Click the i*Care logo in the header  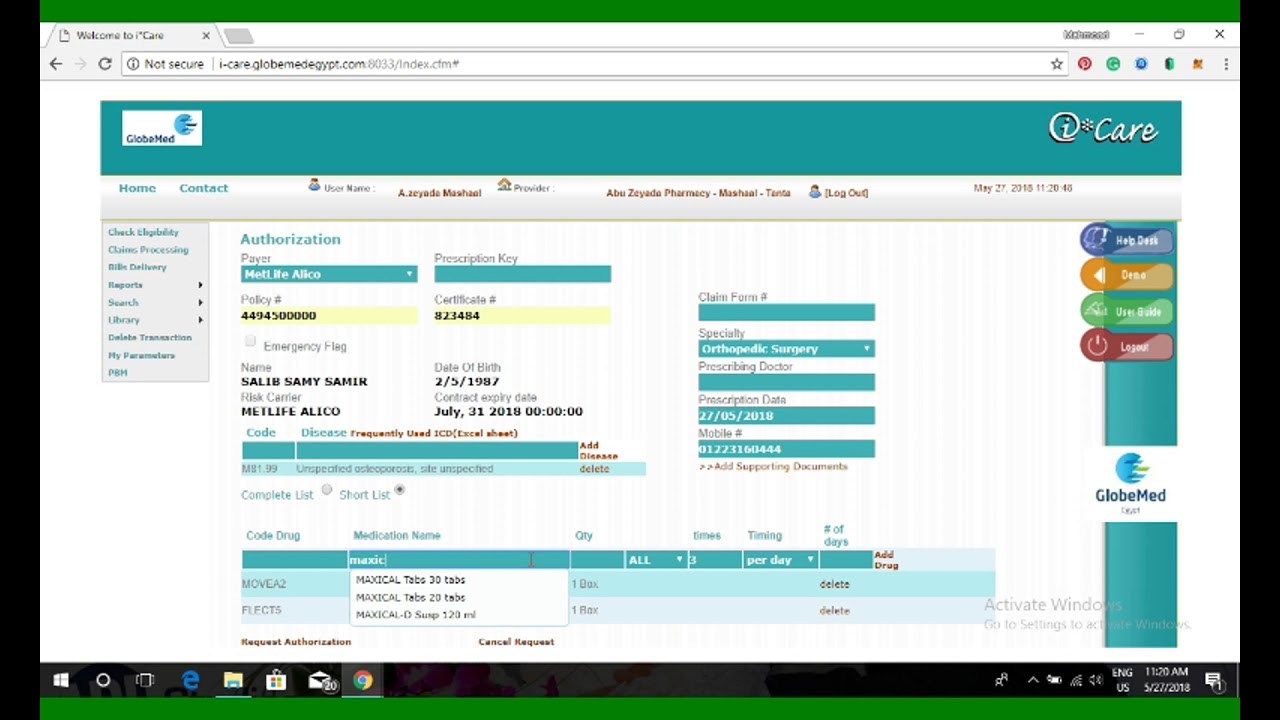(1103, 129)
